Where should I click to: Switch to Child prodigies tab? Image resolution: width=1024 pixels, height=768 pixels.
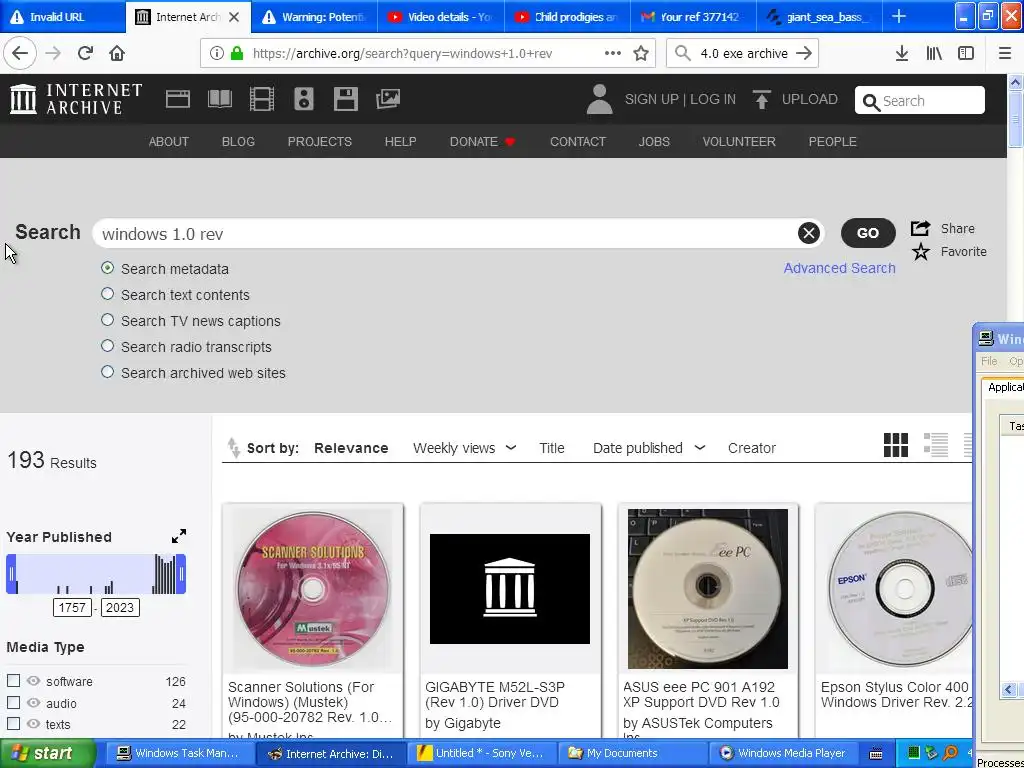pos(567,17)
